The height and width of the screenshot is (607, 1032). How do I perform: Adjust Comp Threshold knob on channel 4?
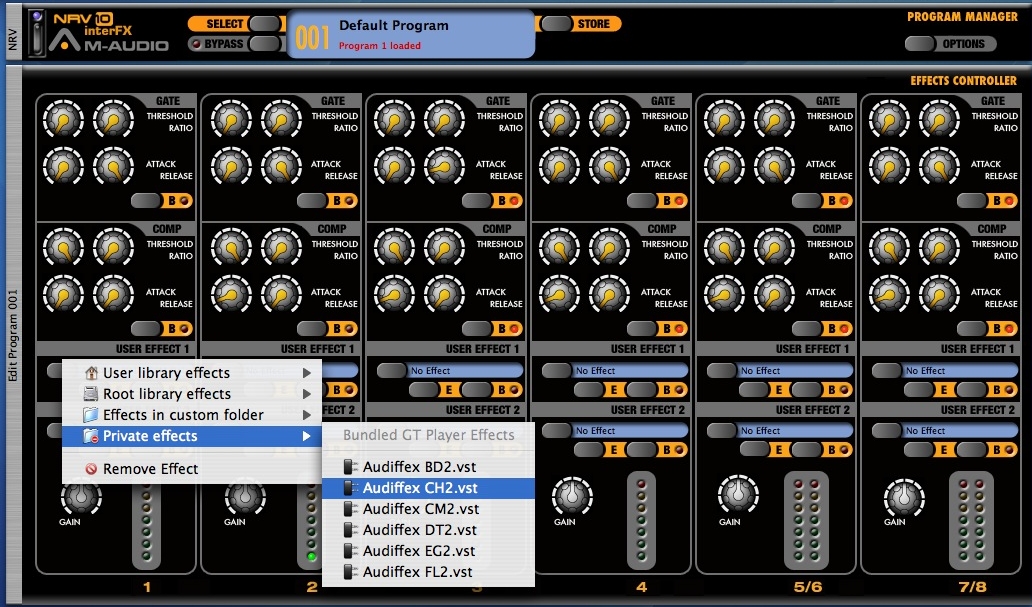(x=559, y=248)
